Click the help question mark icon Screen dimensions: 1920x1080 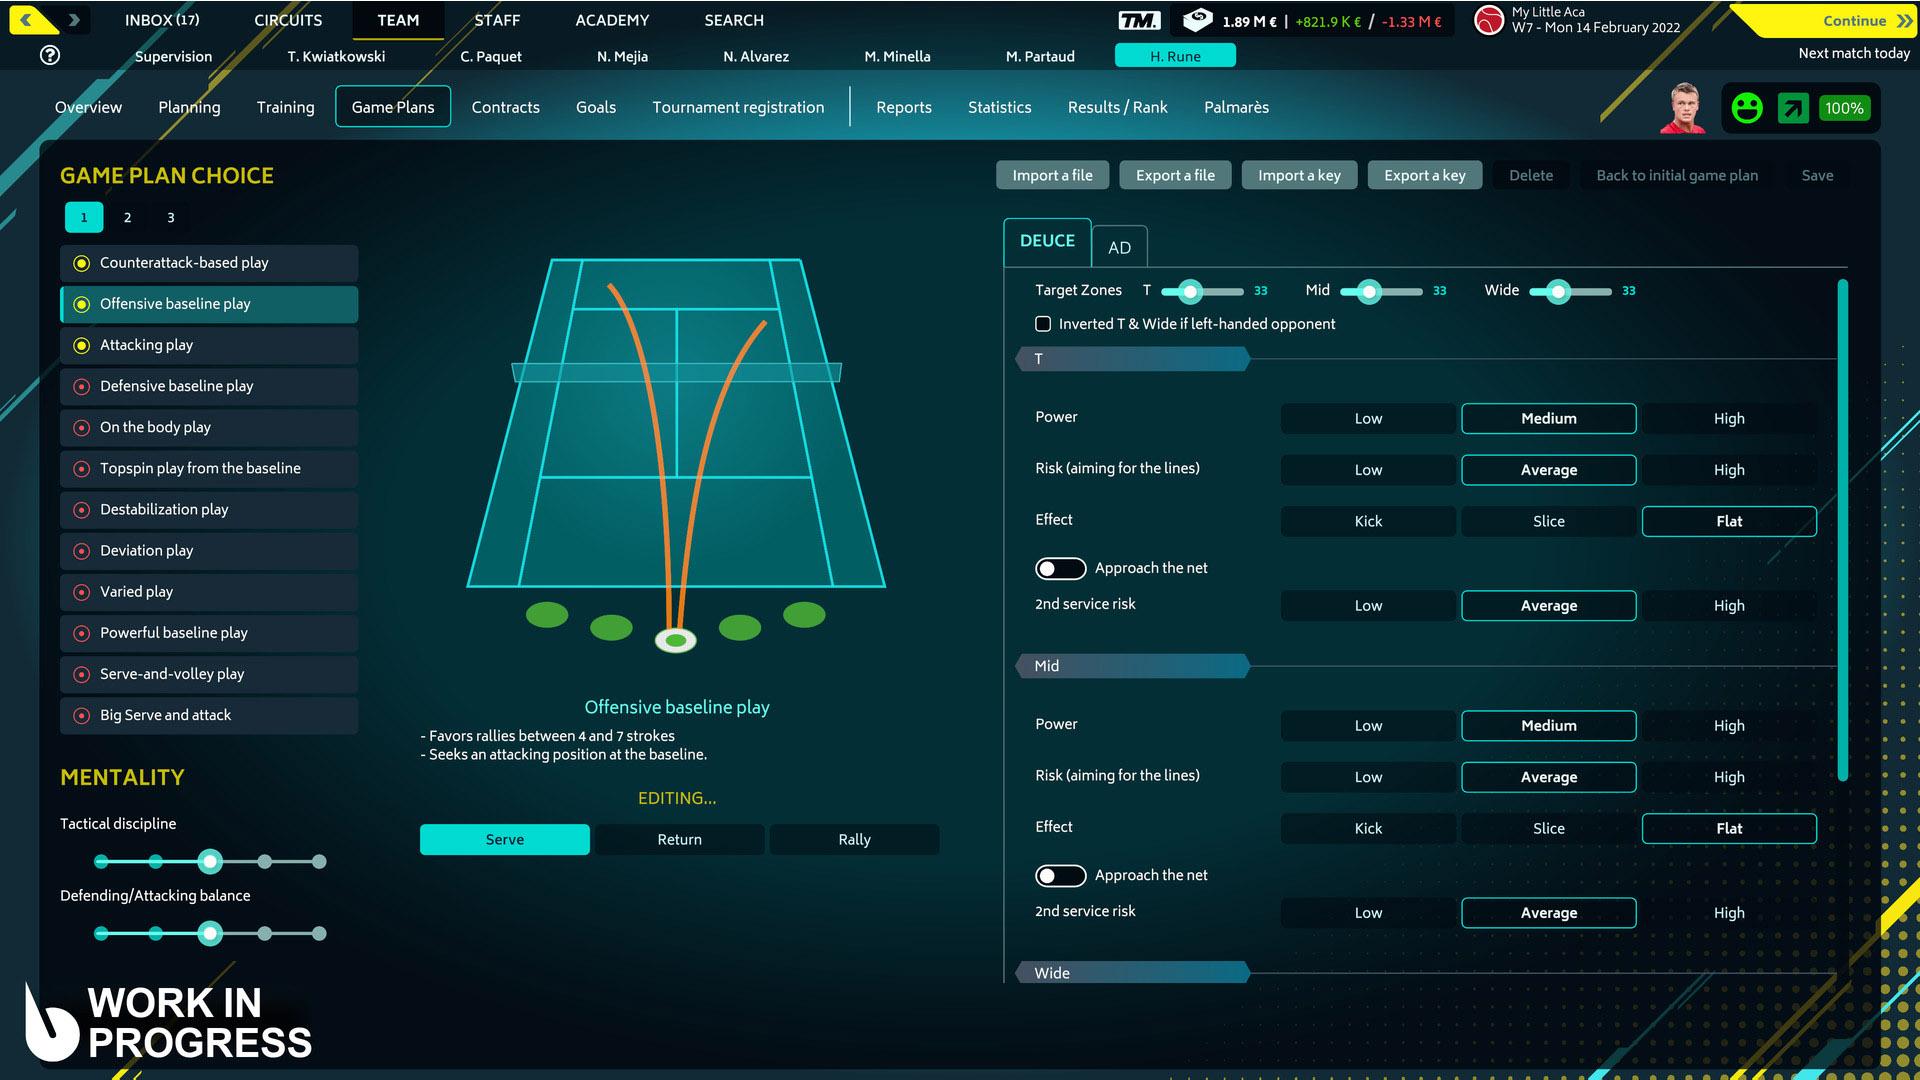(x=50, y=56)
